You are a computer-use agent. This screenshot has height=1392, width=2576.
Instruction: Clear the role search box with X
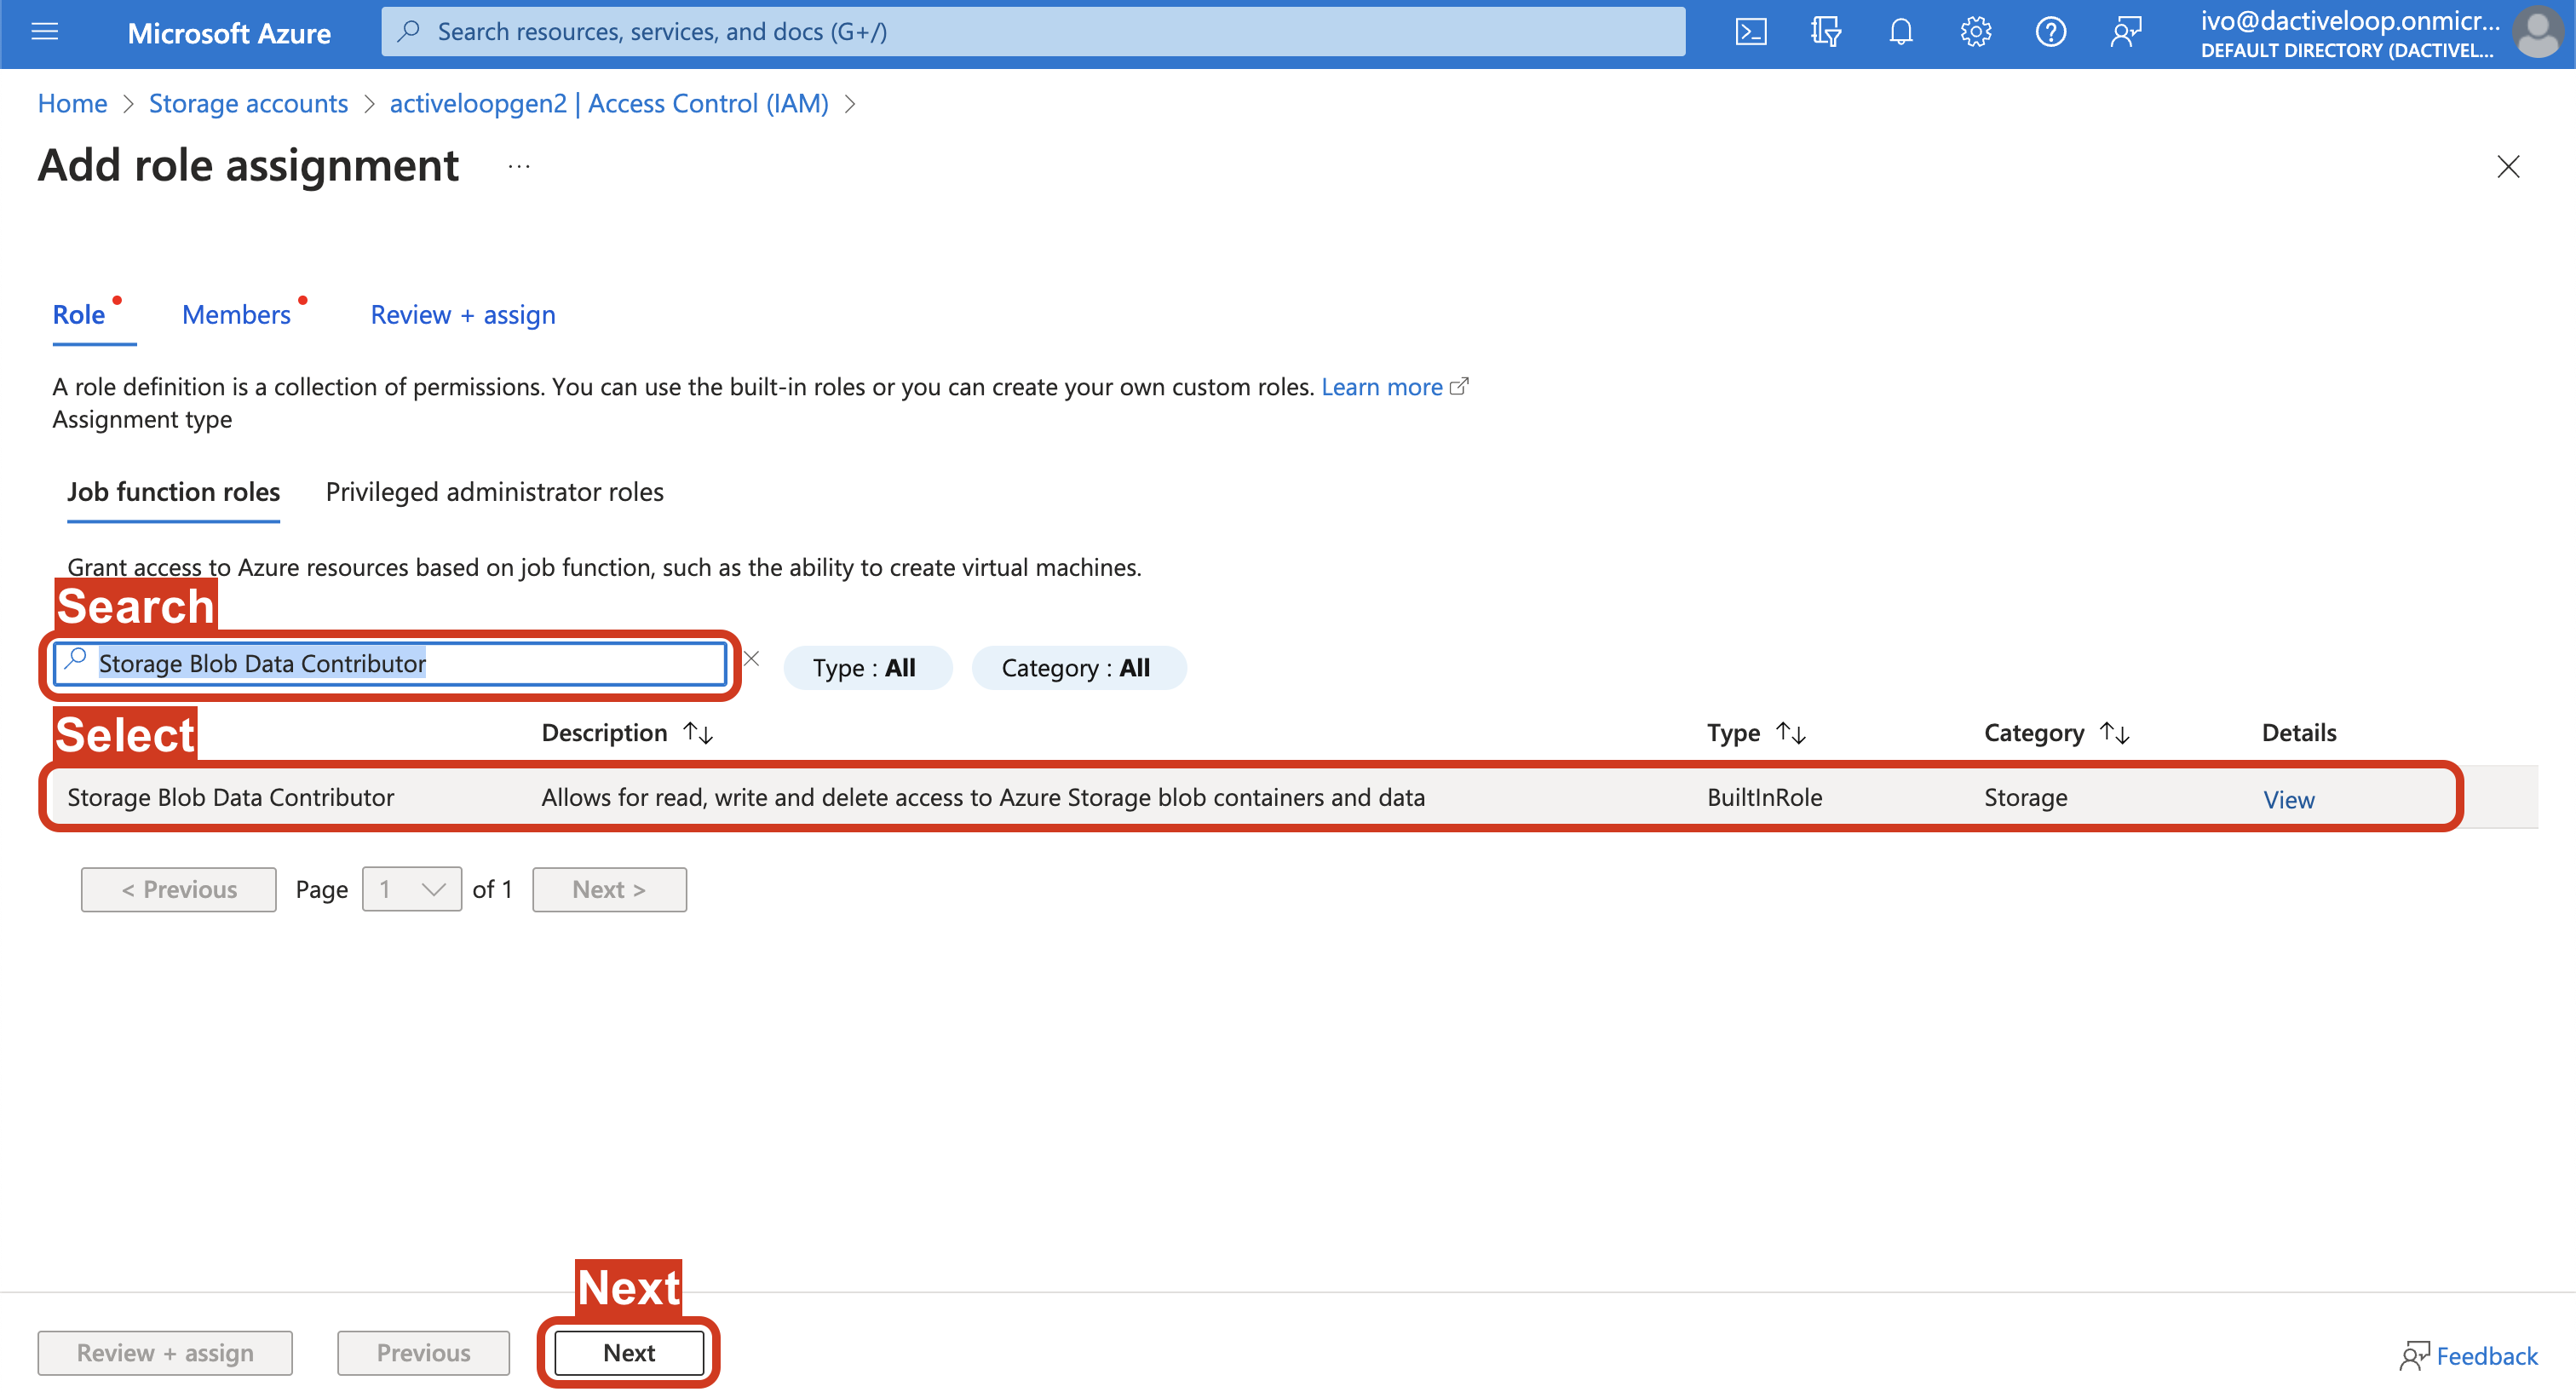click(x=752, y=659)
